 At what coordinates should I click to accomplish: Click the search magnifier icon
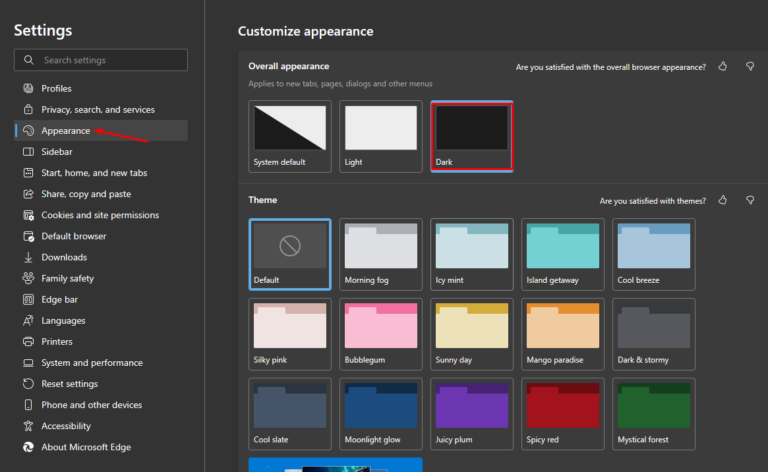click(x=29, y=60)
